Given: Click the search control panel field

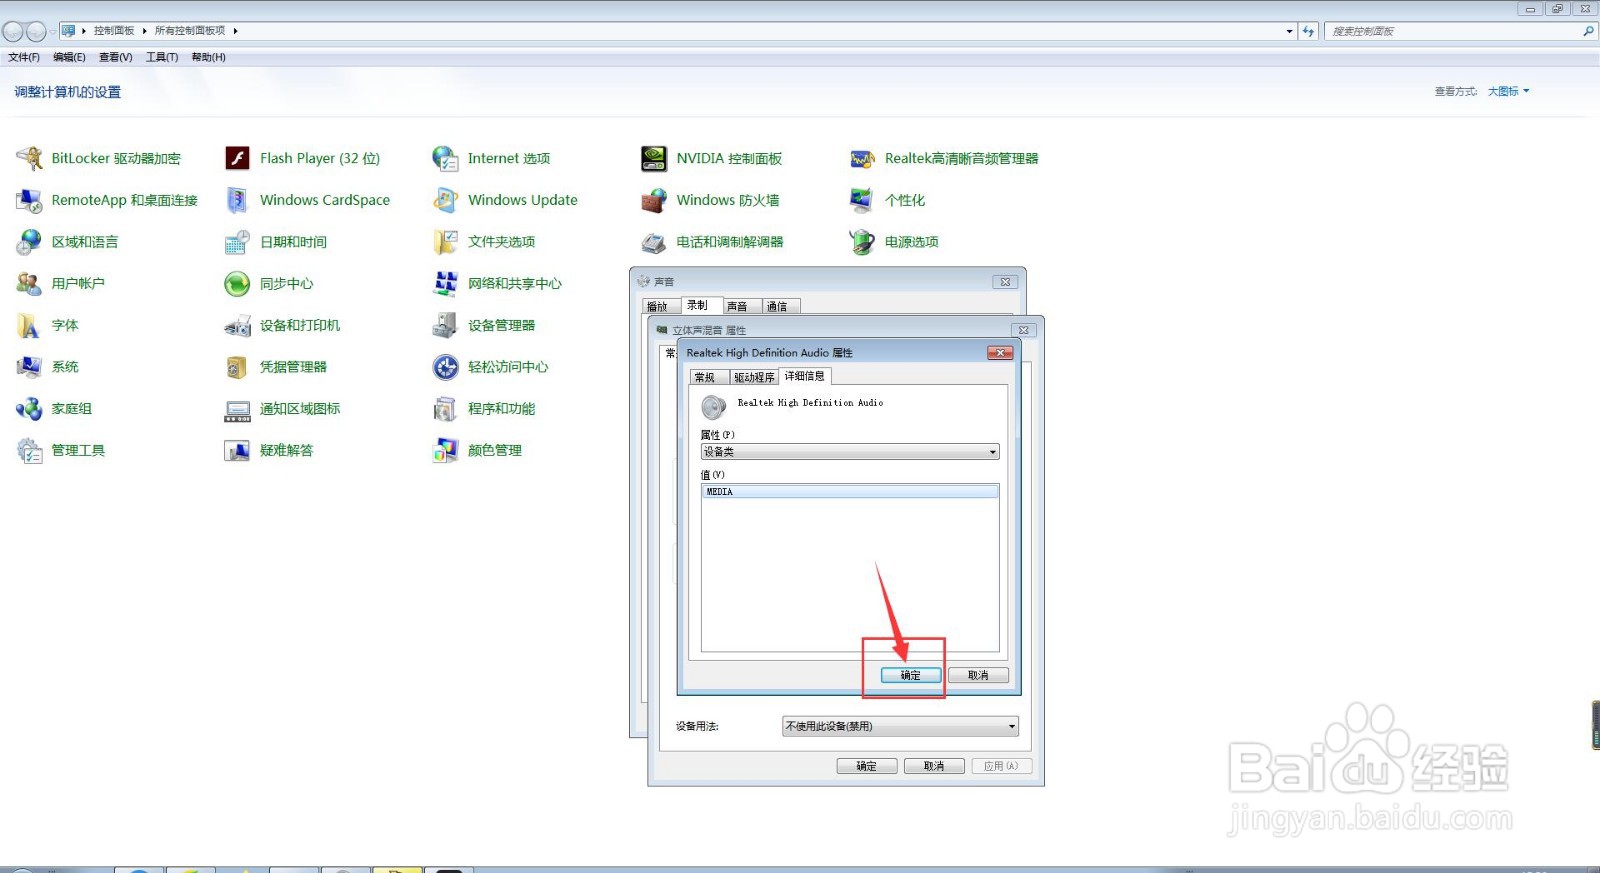Looking at the screenshot, I should (1460, 31).
